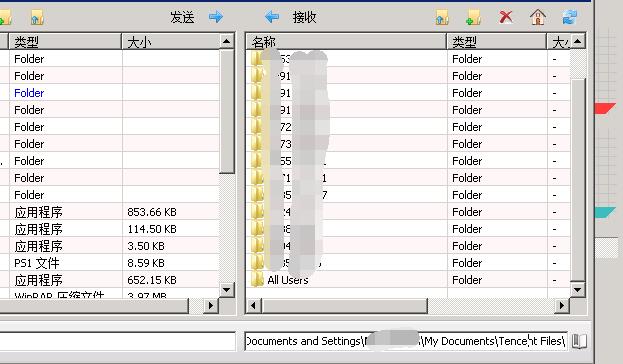Screen dimensions: 623x364
Task: Select the file sized 8.59 KB
Action: 146,263
